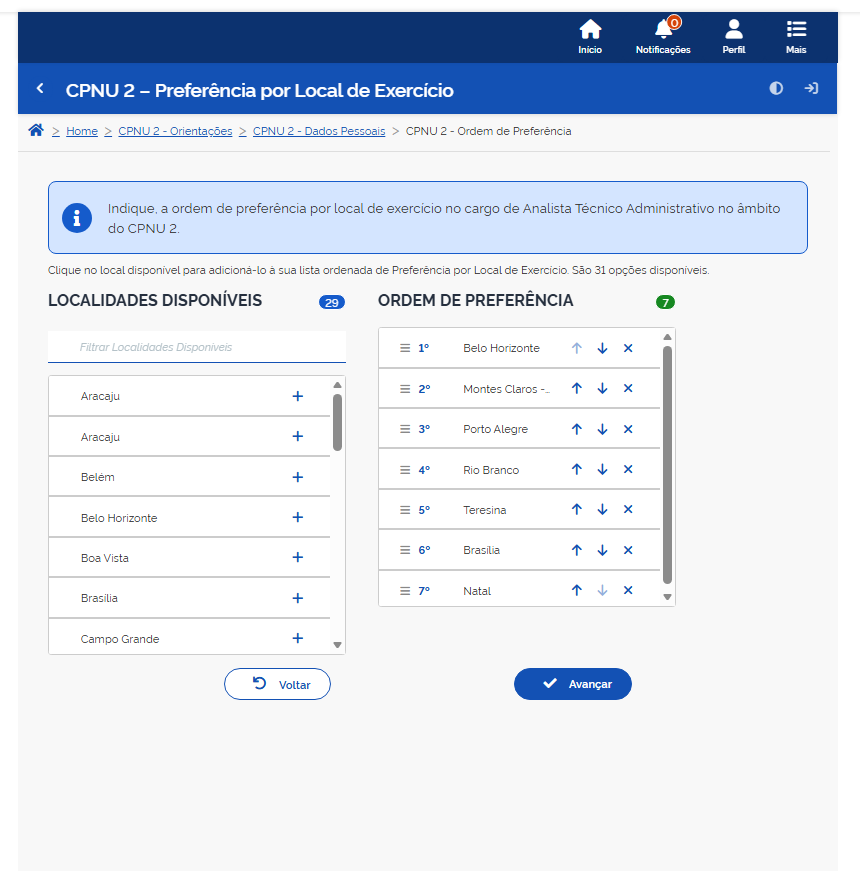The height and width of the screenshot is (871, 860).
Task: Open the Mais menu
Action: tap(796, 37)
